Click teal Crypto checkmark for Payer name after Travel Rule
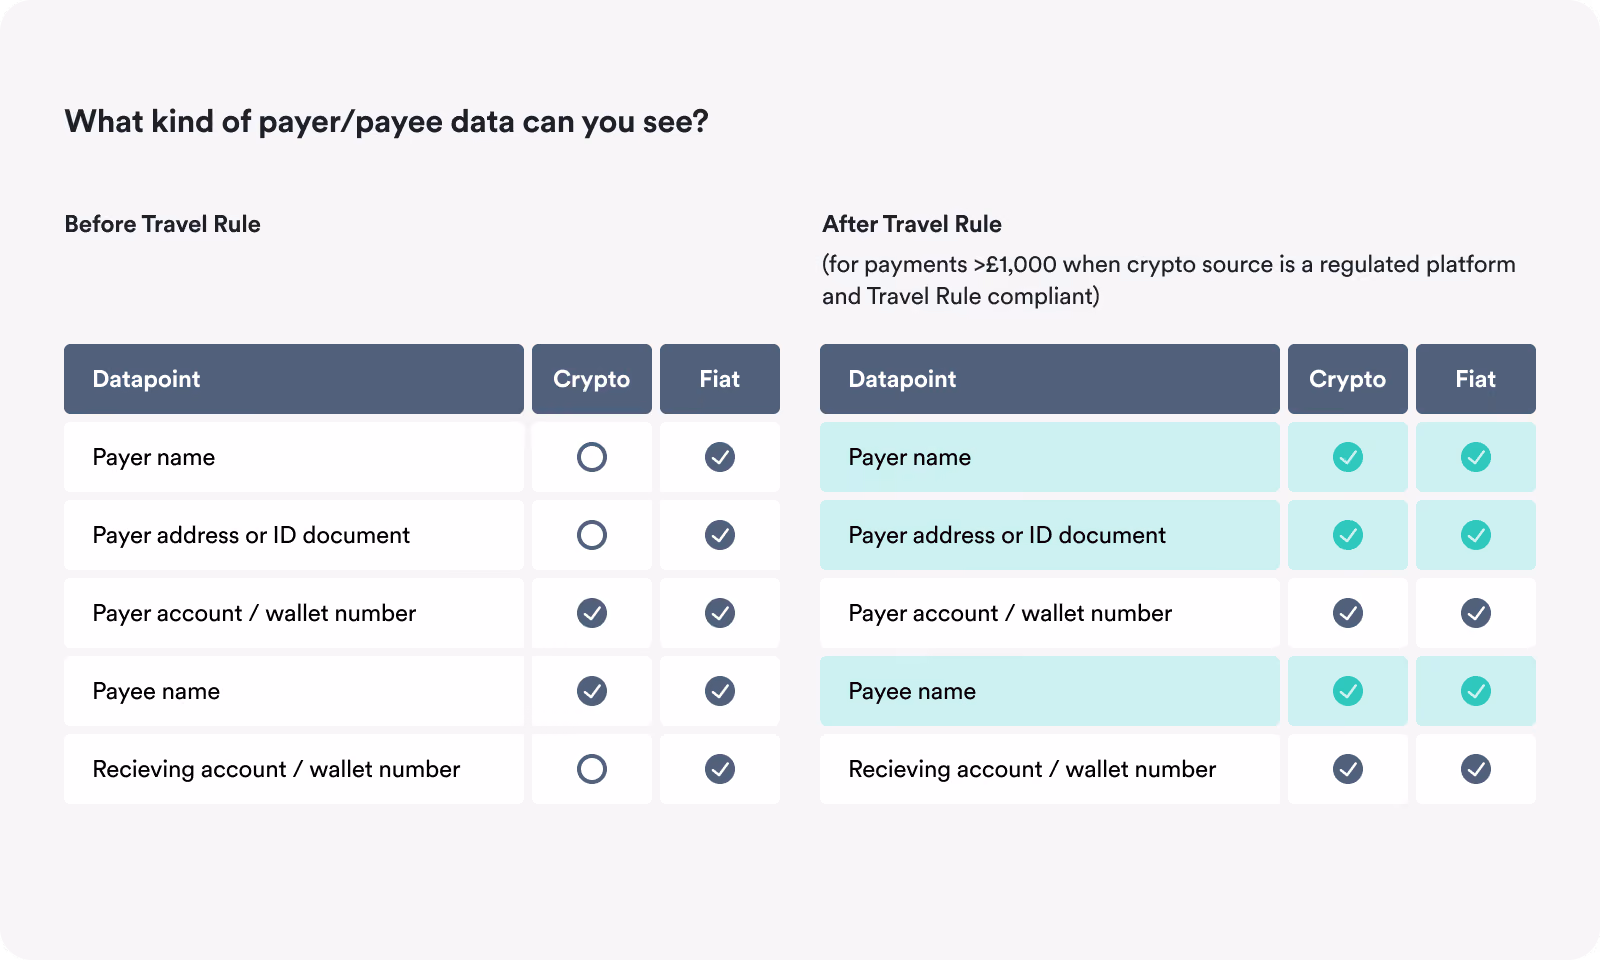1600x960 pixels. (1348, 457)
